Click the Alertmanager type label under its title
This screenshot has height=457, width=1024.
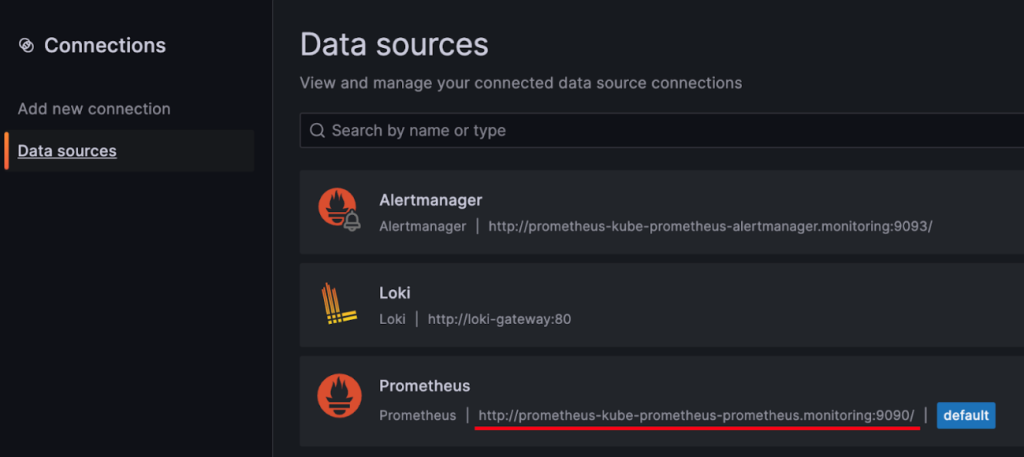click(x=422, y=226)
